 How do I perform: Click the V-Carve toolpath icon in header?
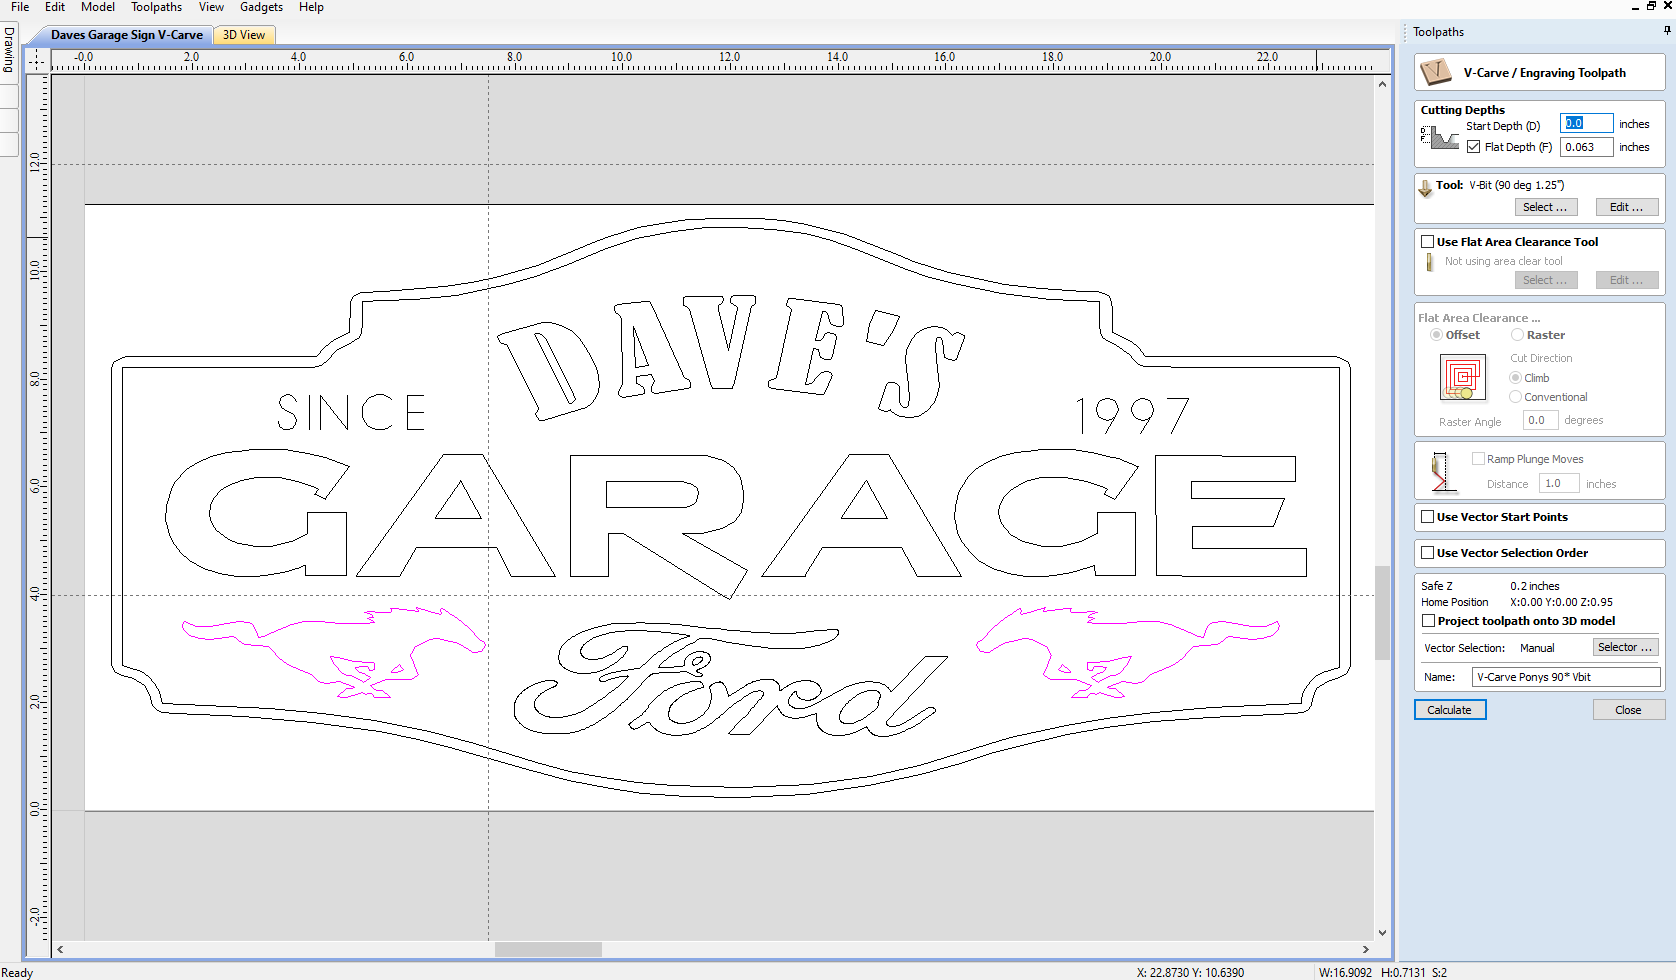click(1436, 72)
